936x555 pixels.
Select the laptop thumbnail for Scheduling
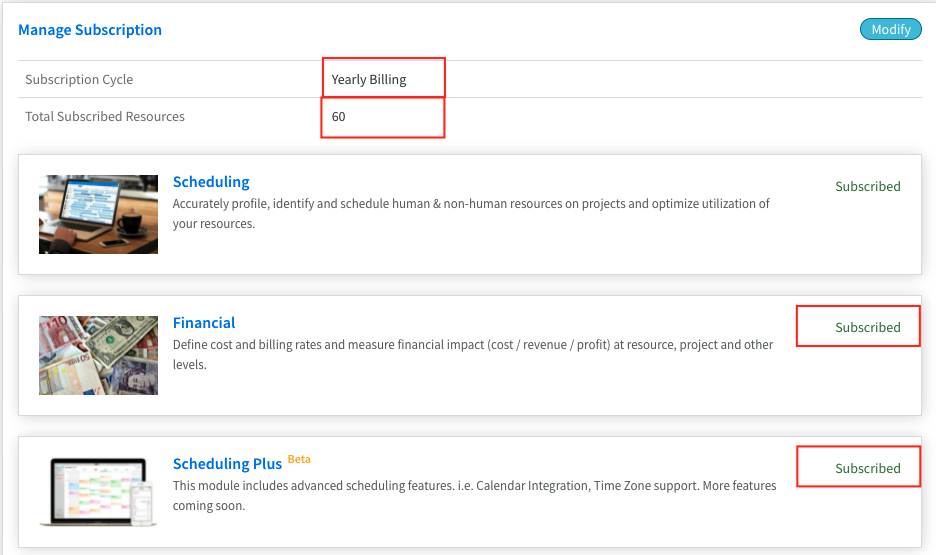98,214
